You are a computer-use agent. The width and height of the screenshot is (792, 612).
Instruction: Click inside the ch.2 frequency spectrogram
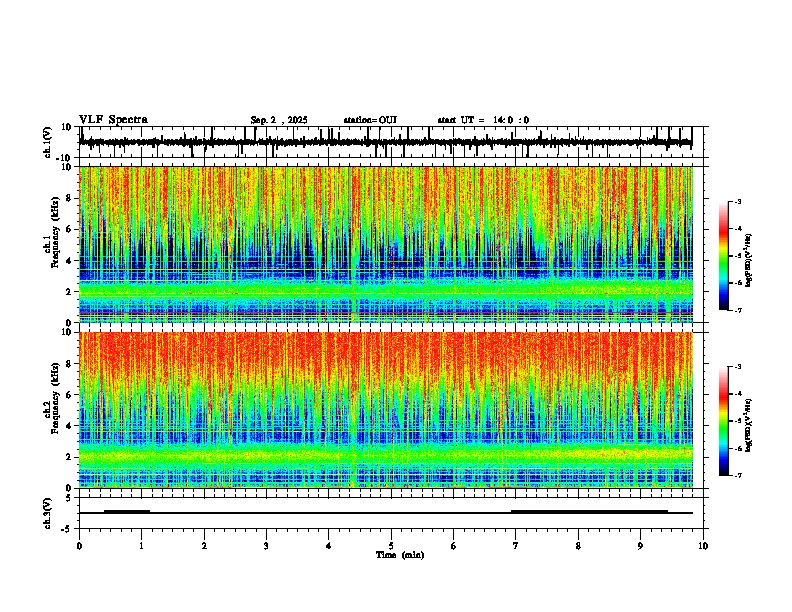[x=386, y=410]
